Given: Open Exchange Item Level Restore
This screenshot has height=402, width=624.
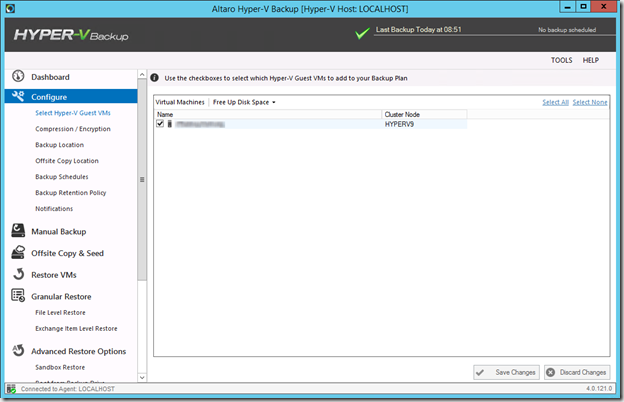Looking at the screenshot, I should point(76,328).
